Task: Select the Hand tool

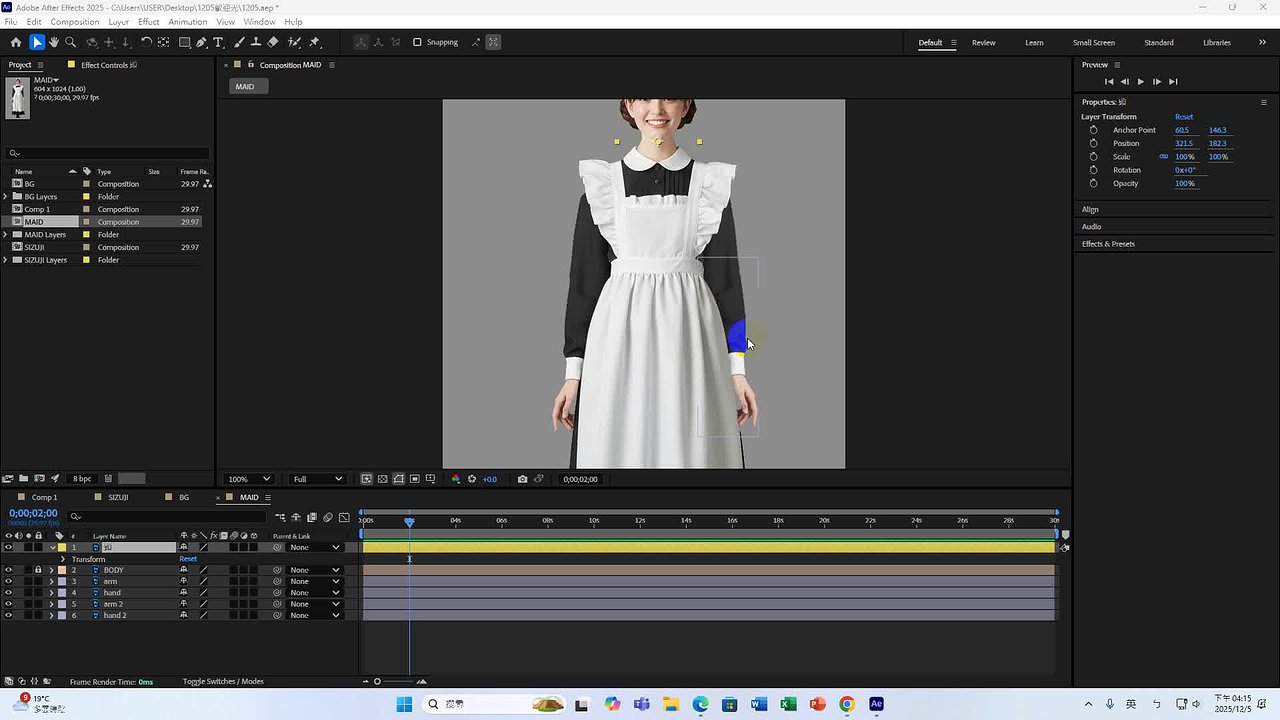Action: [54, 42]
